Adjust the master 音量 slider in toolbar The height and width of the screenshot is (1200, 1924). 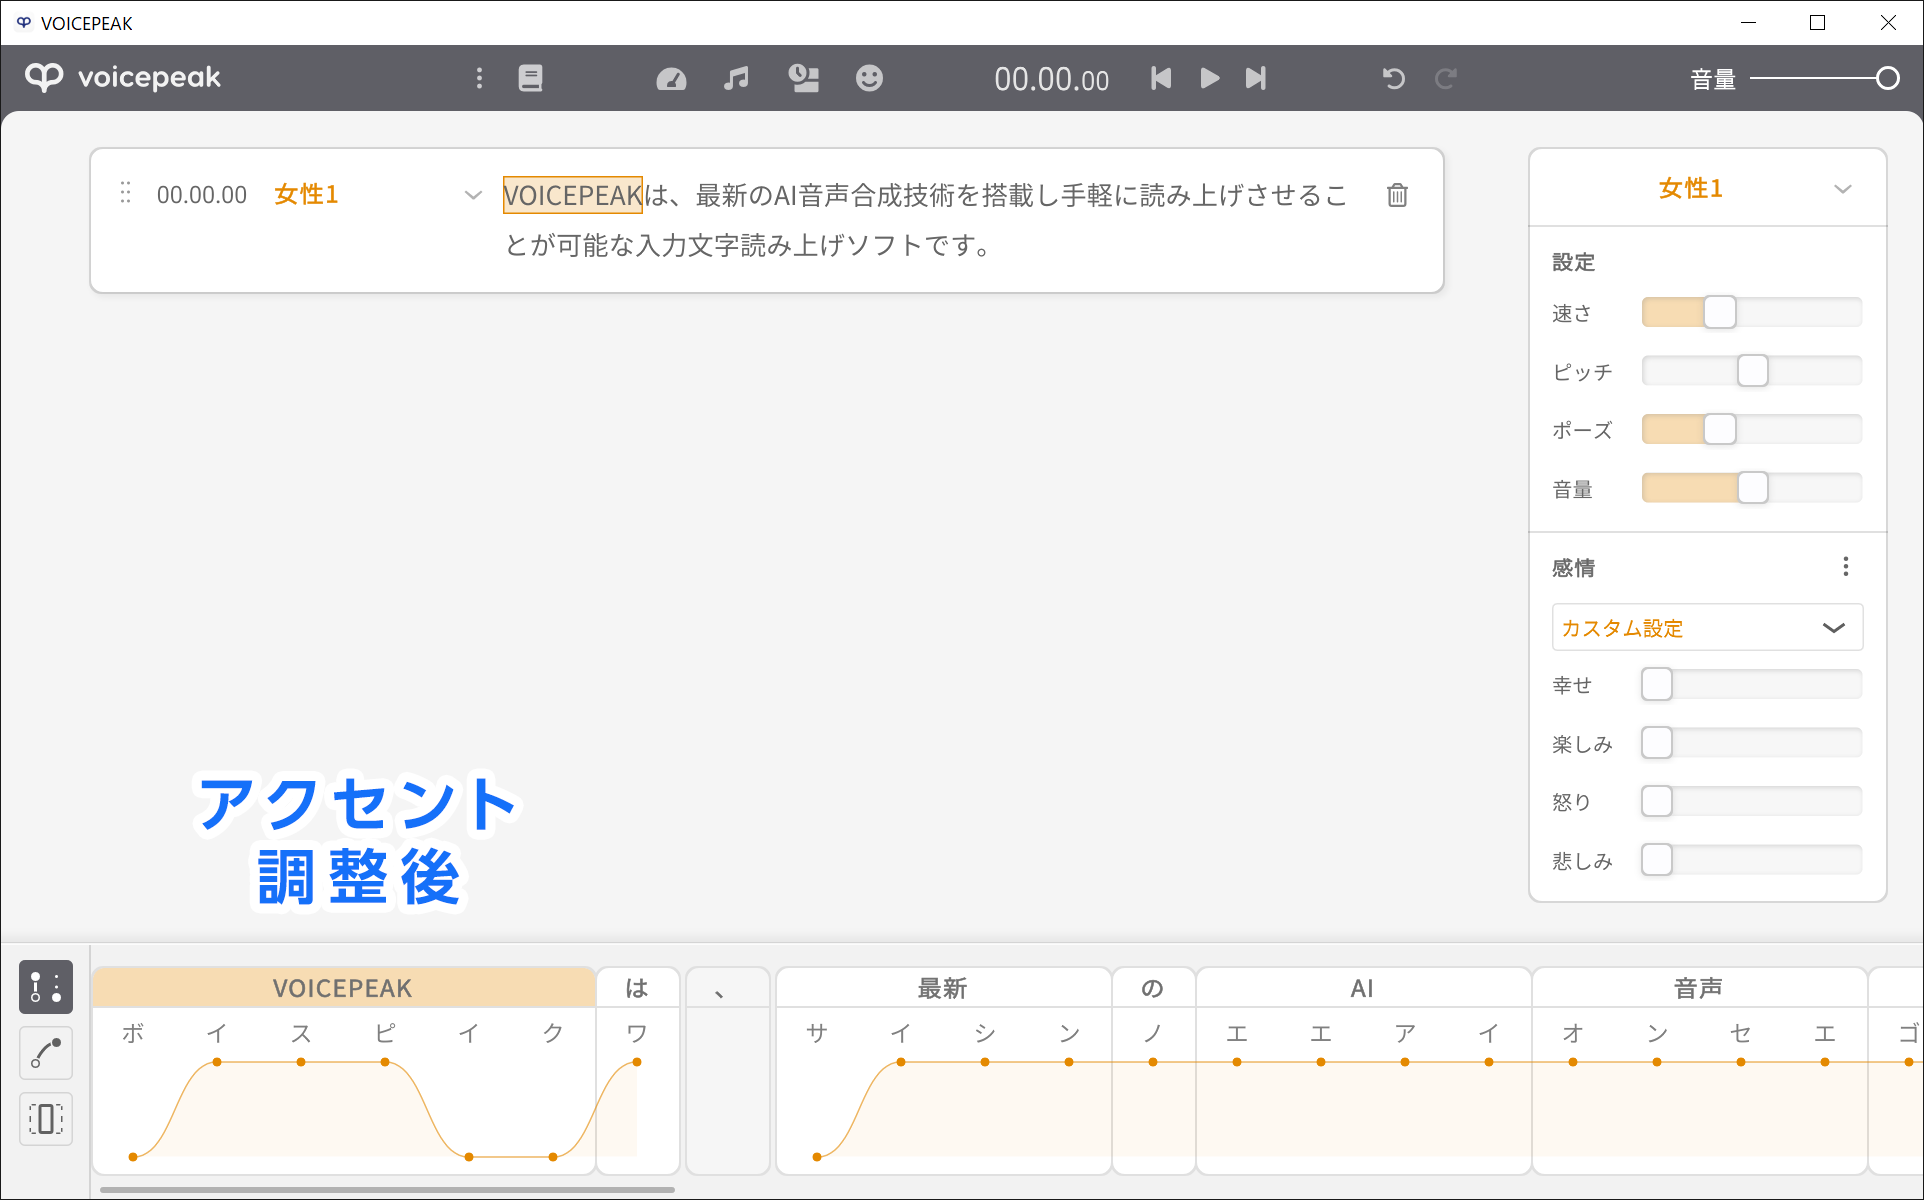pos(1825,78)
